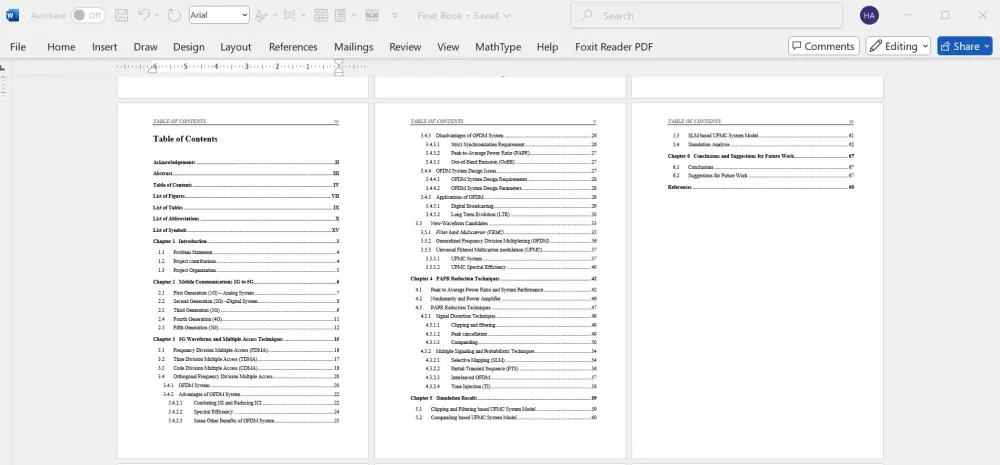Image resolution: width=1000 pixels, height=465 pixels.
Task: Click the line spacing icon in quick access toolbar
Action: [289, 15]
